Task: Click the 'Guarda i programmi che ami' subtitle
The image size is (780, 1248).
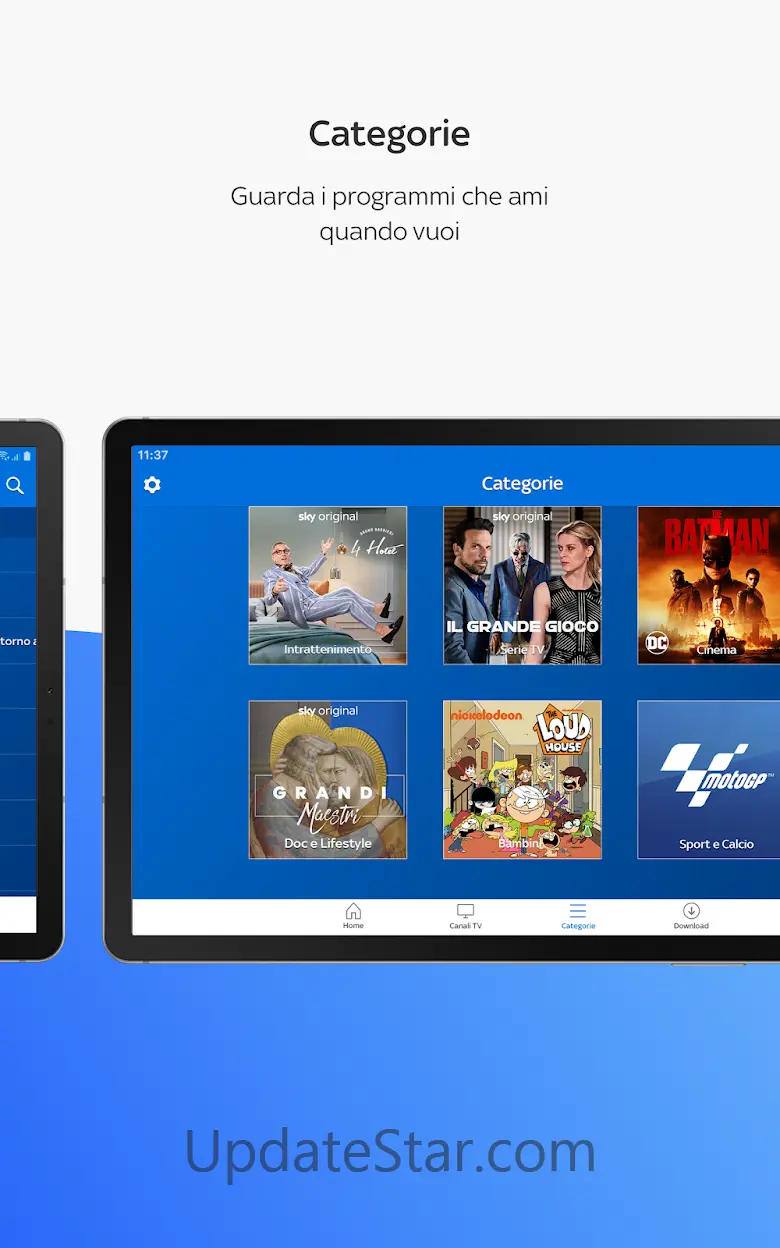Action: coord(389,196)
